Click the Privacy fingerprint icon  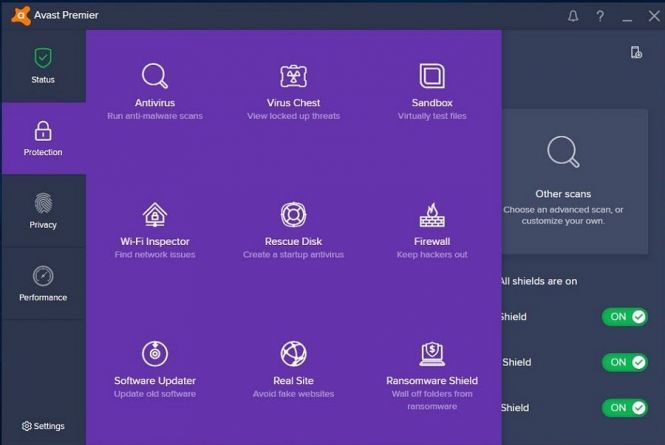(x=43, y=203)
